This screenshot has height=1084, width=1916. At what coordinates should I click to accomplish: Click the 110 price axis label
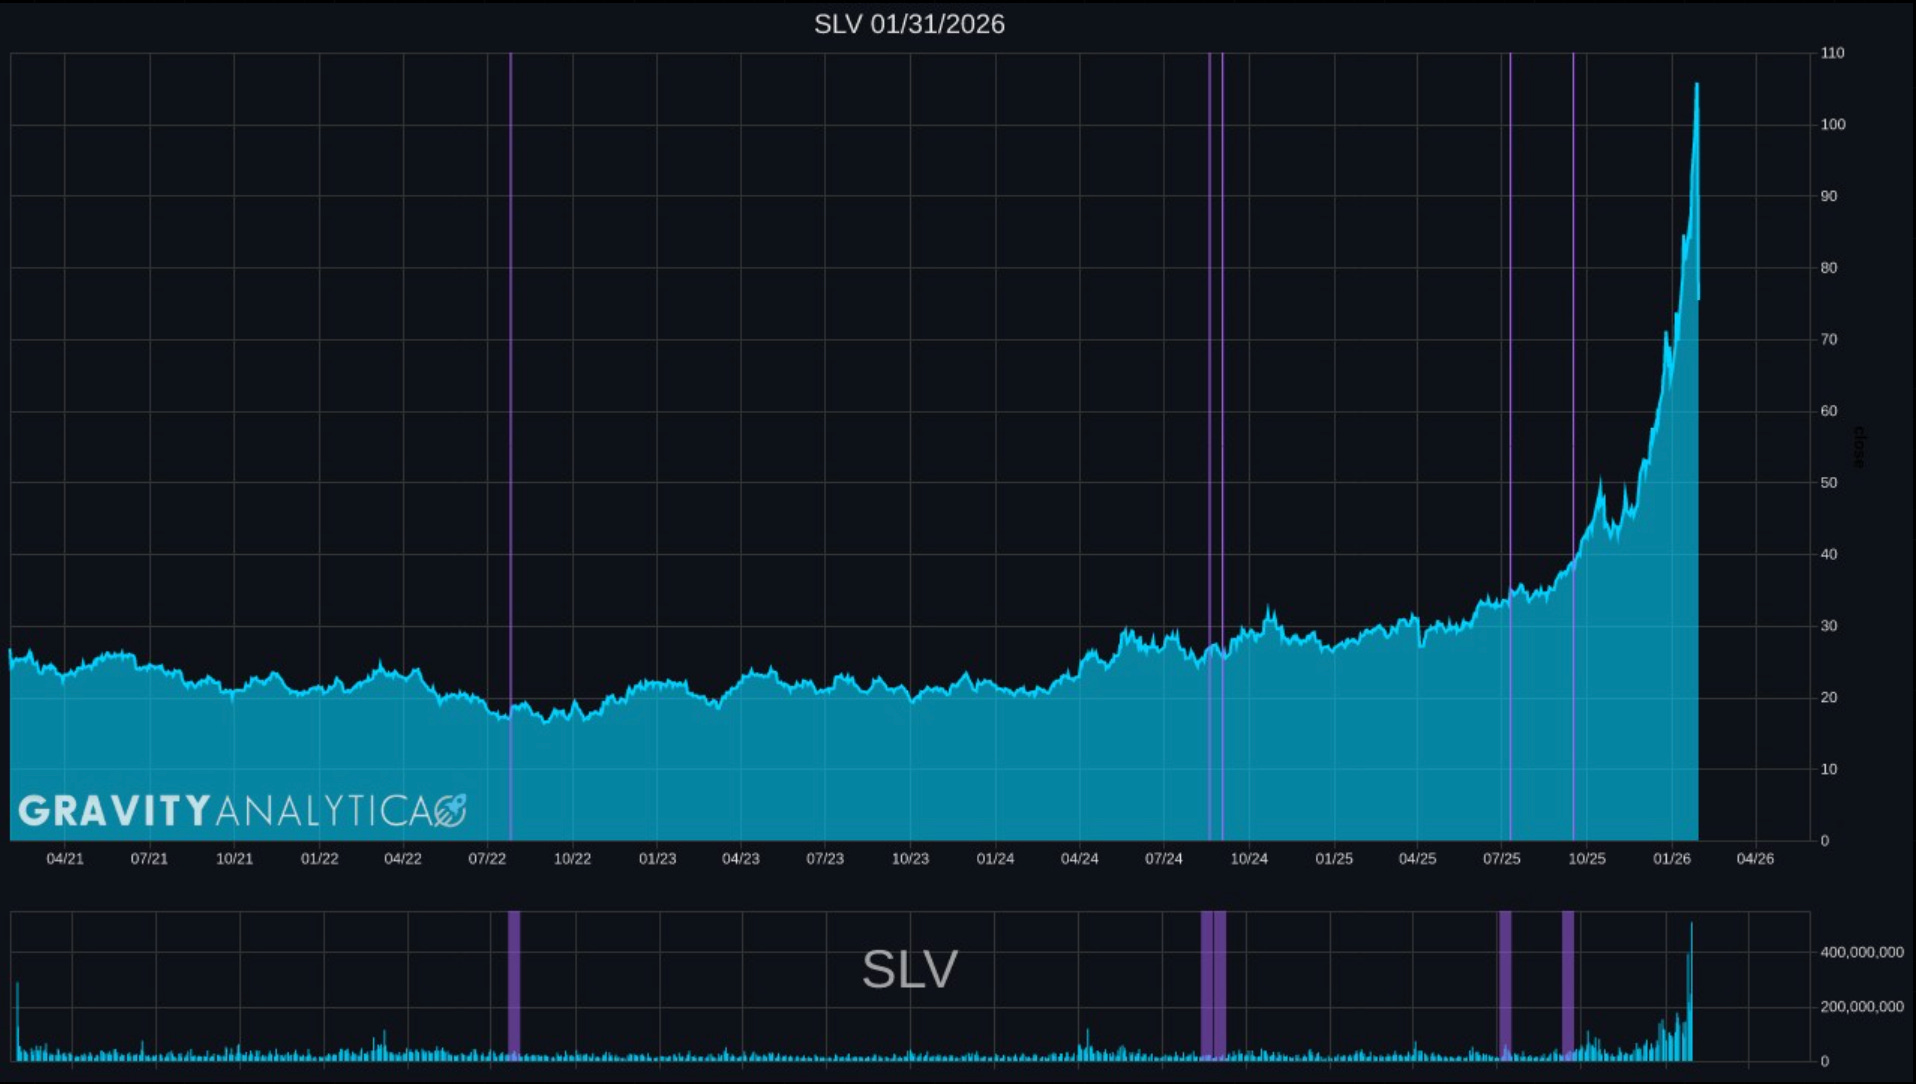1832,53
